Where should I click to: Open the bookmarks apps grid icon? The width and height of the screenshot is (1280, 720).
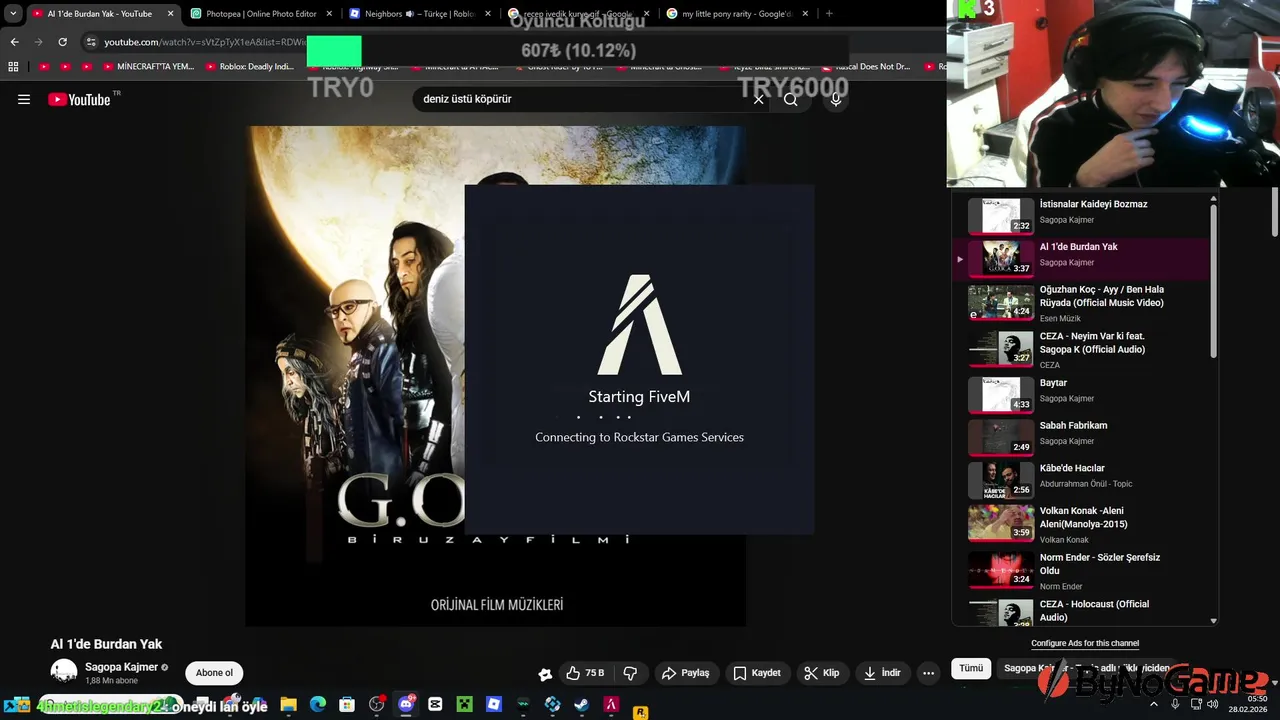(x=13, y=67)
